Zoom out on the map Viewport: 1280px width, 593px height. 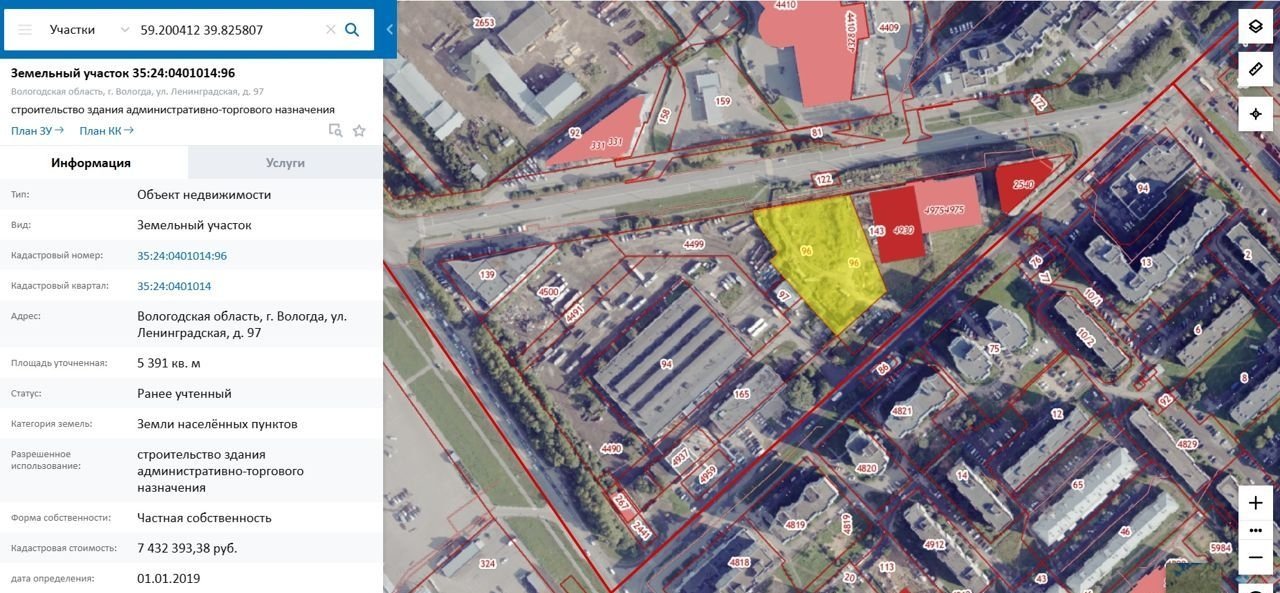1256,557
